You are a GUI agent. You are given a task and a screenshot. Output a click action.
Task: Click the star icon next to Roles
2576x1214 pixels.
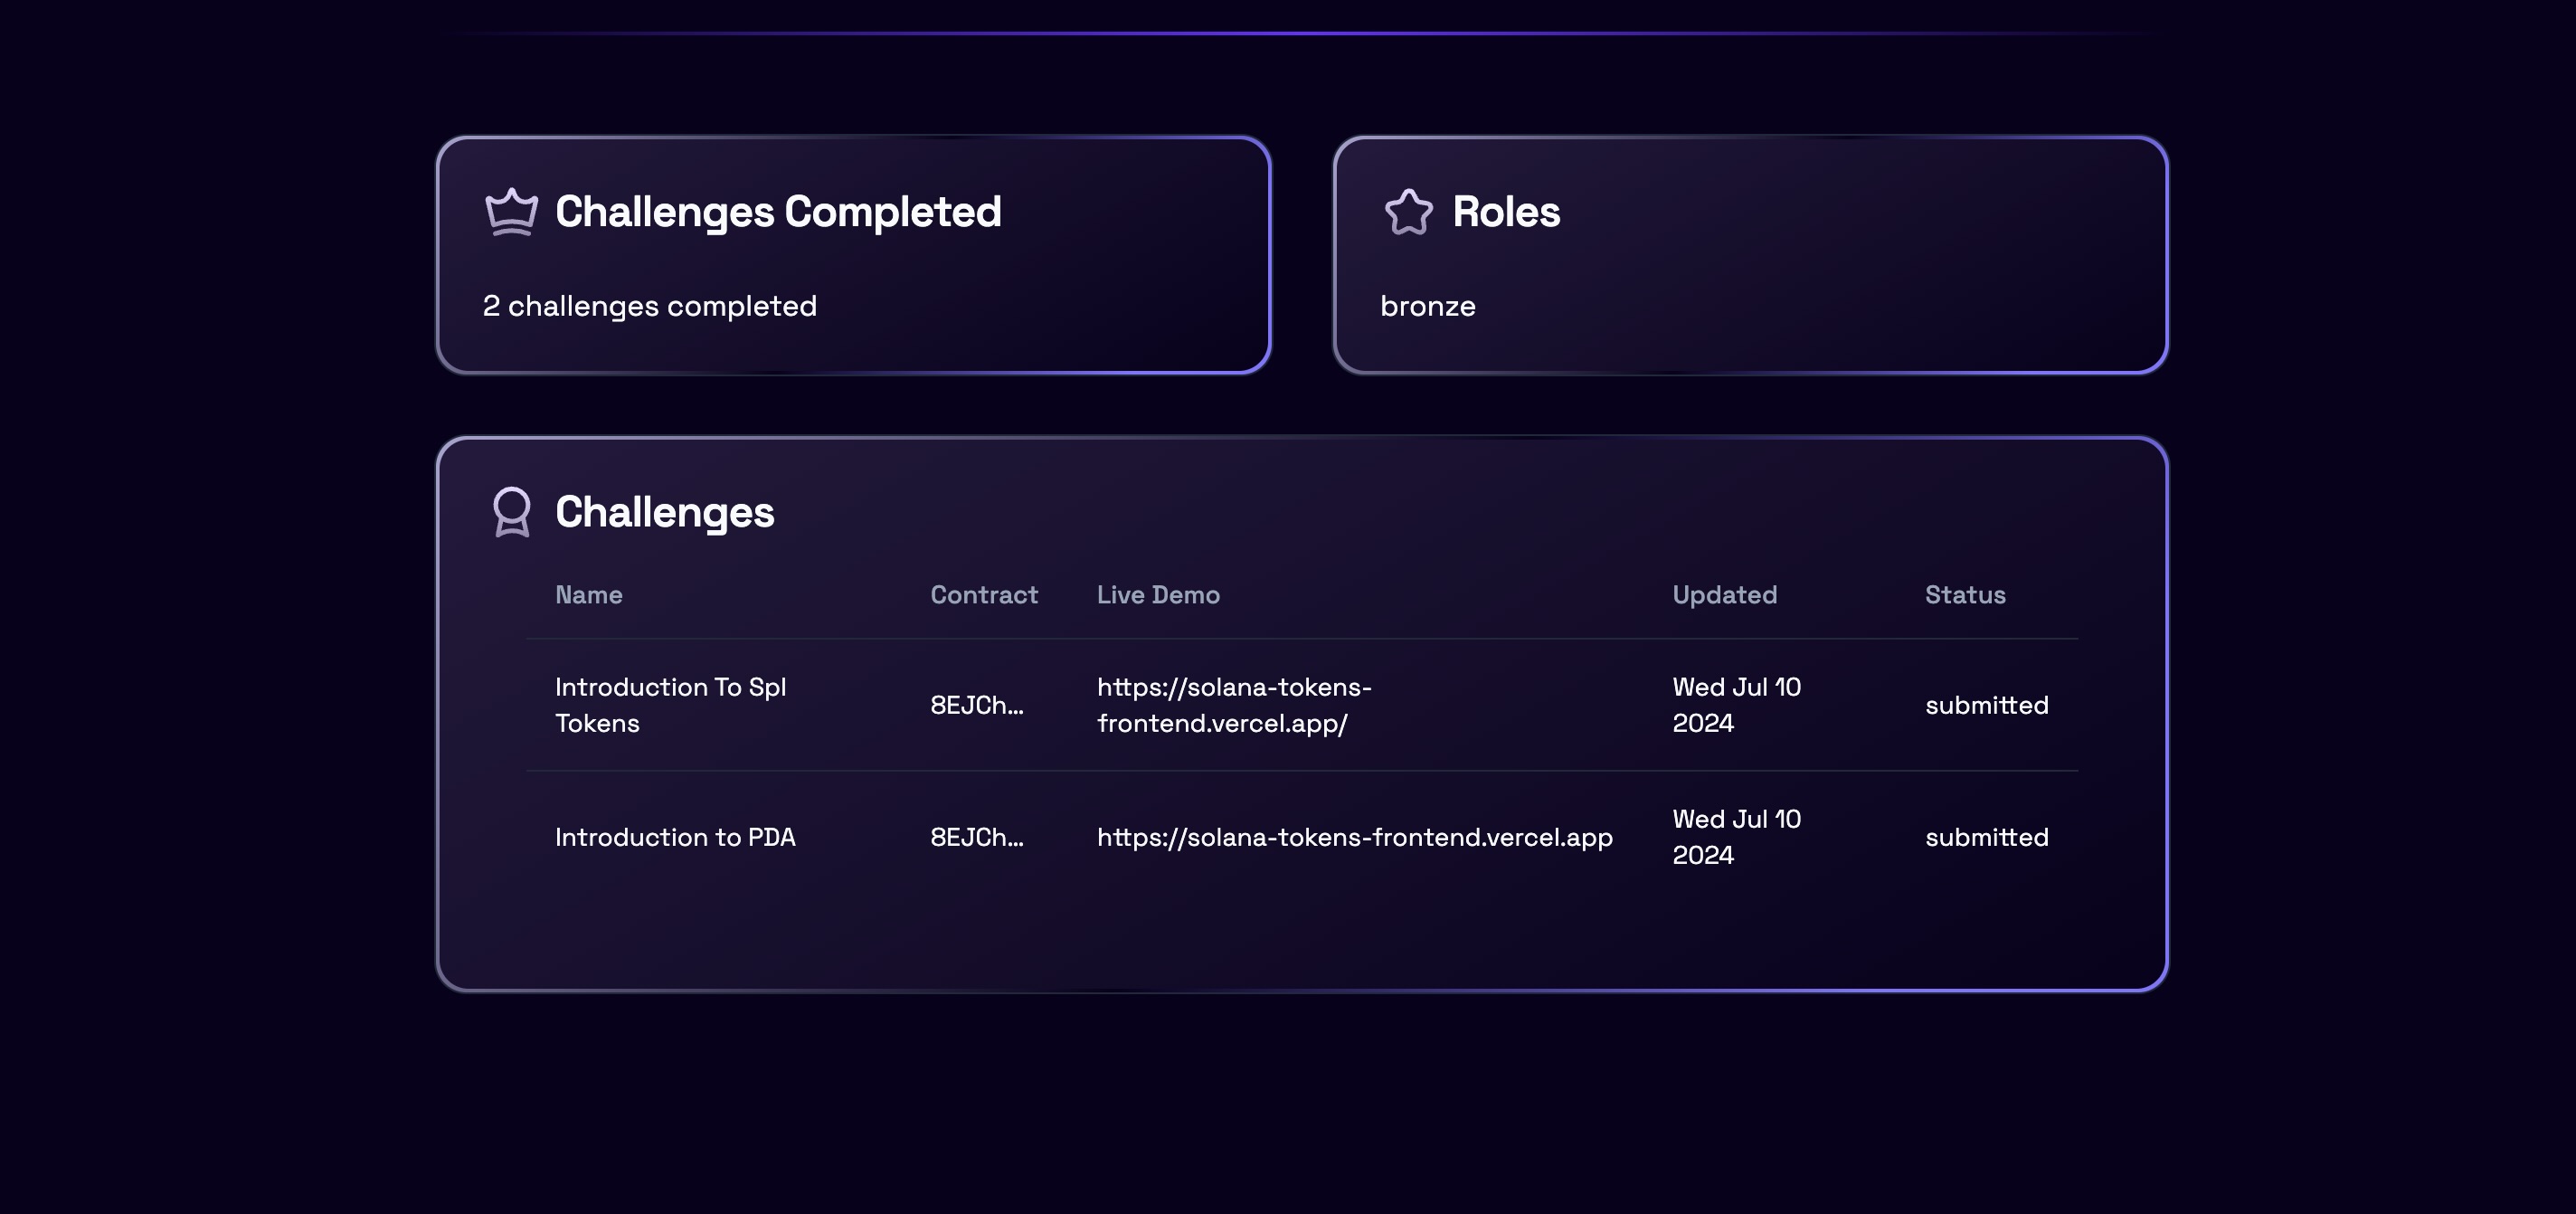[x=1408, y=212]
